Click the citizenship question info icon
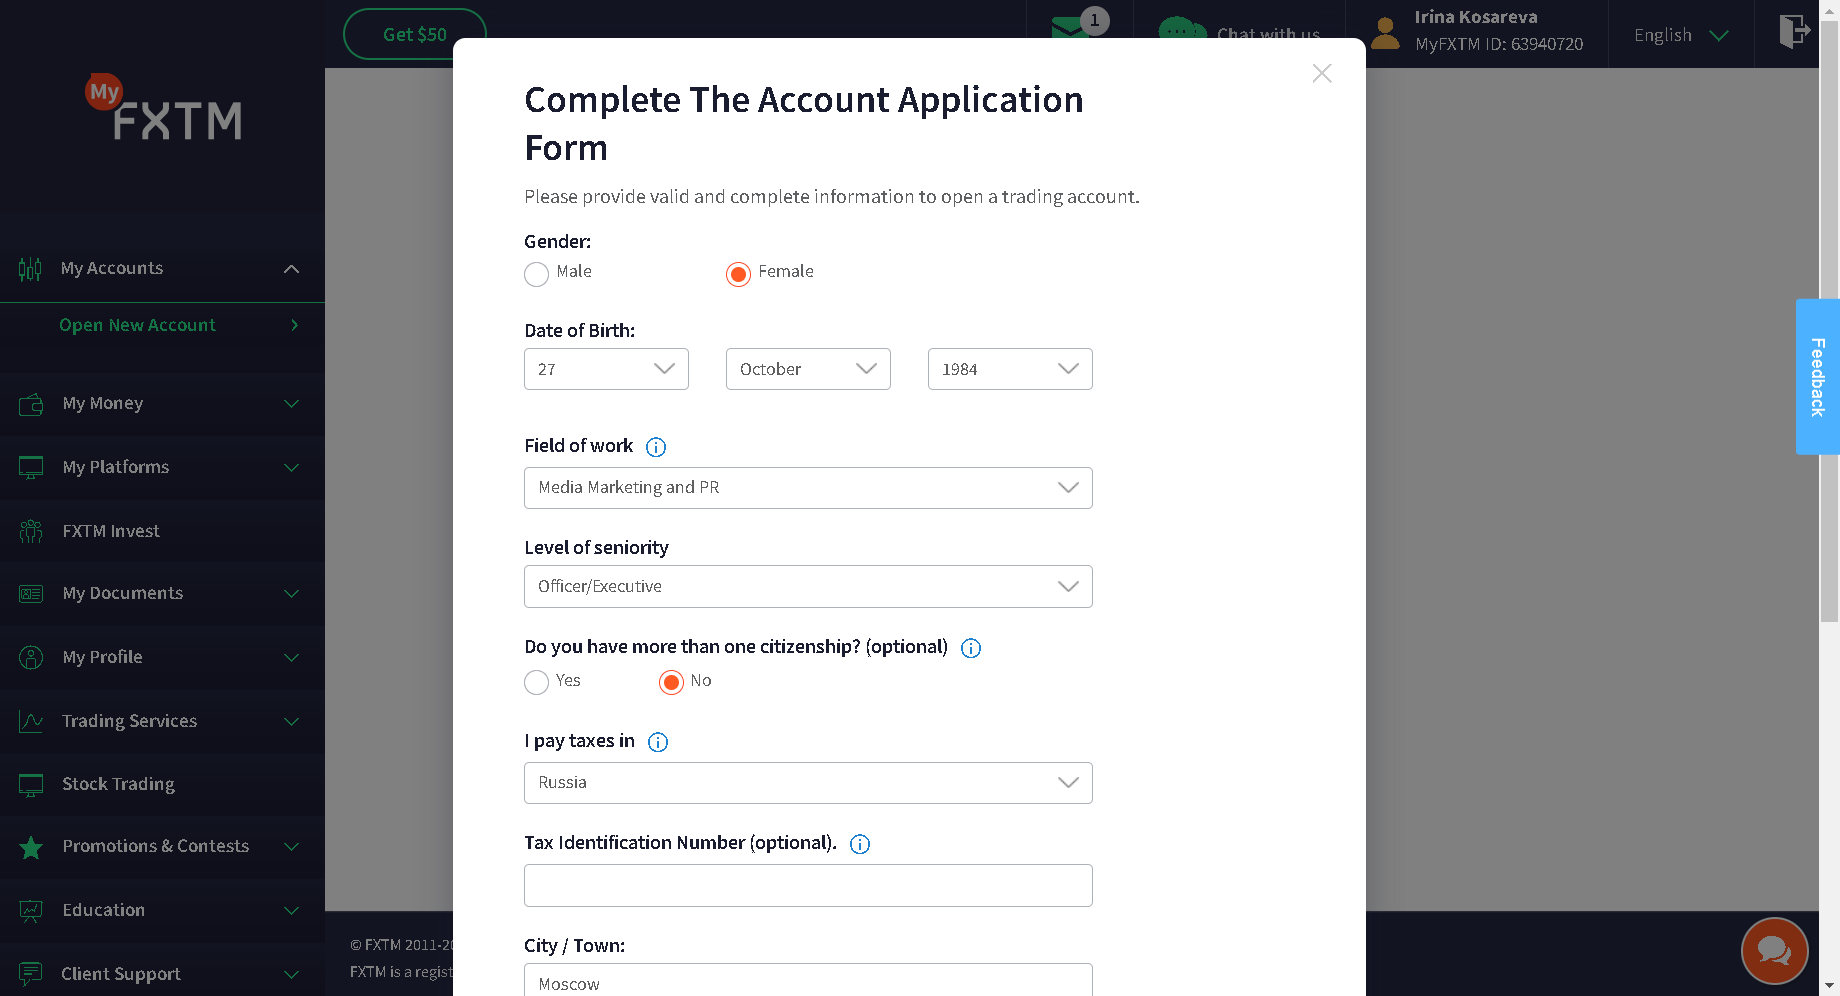This screenshot has width=1840, height=996. point(971,648)
